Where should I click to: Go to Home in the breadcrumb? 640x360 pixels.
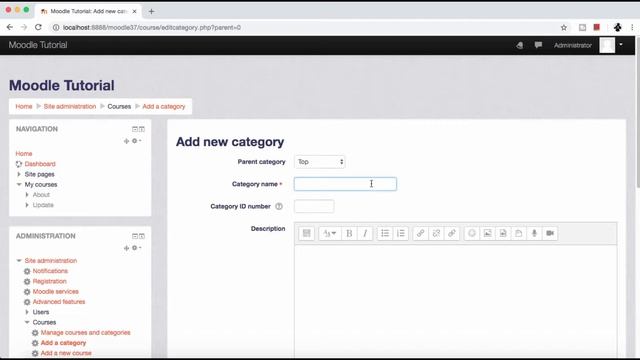(24, 107)
